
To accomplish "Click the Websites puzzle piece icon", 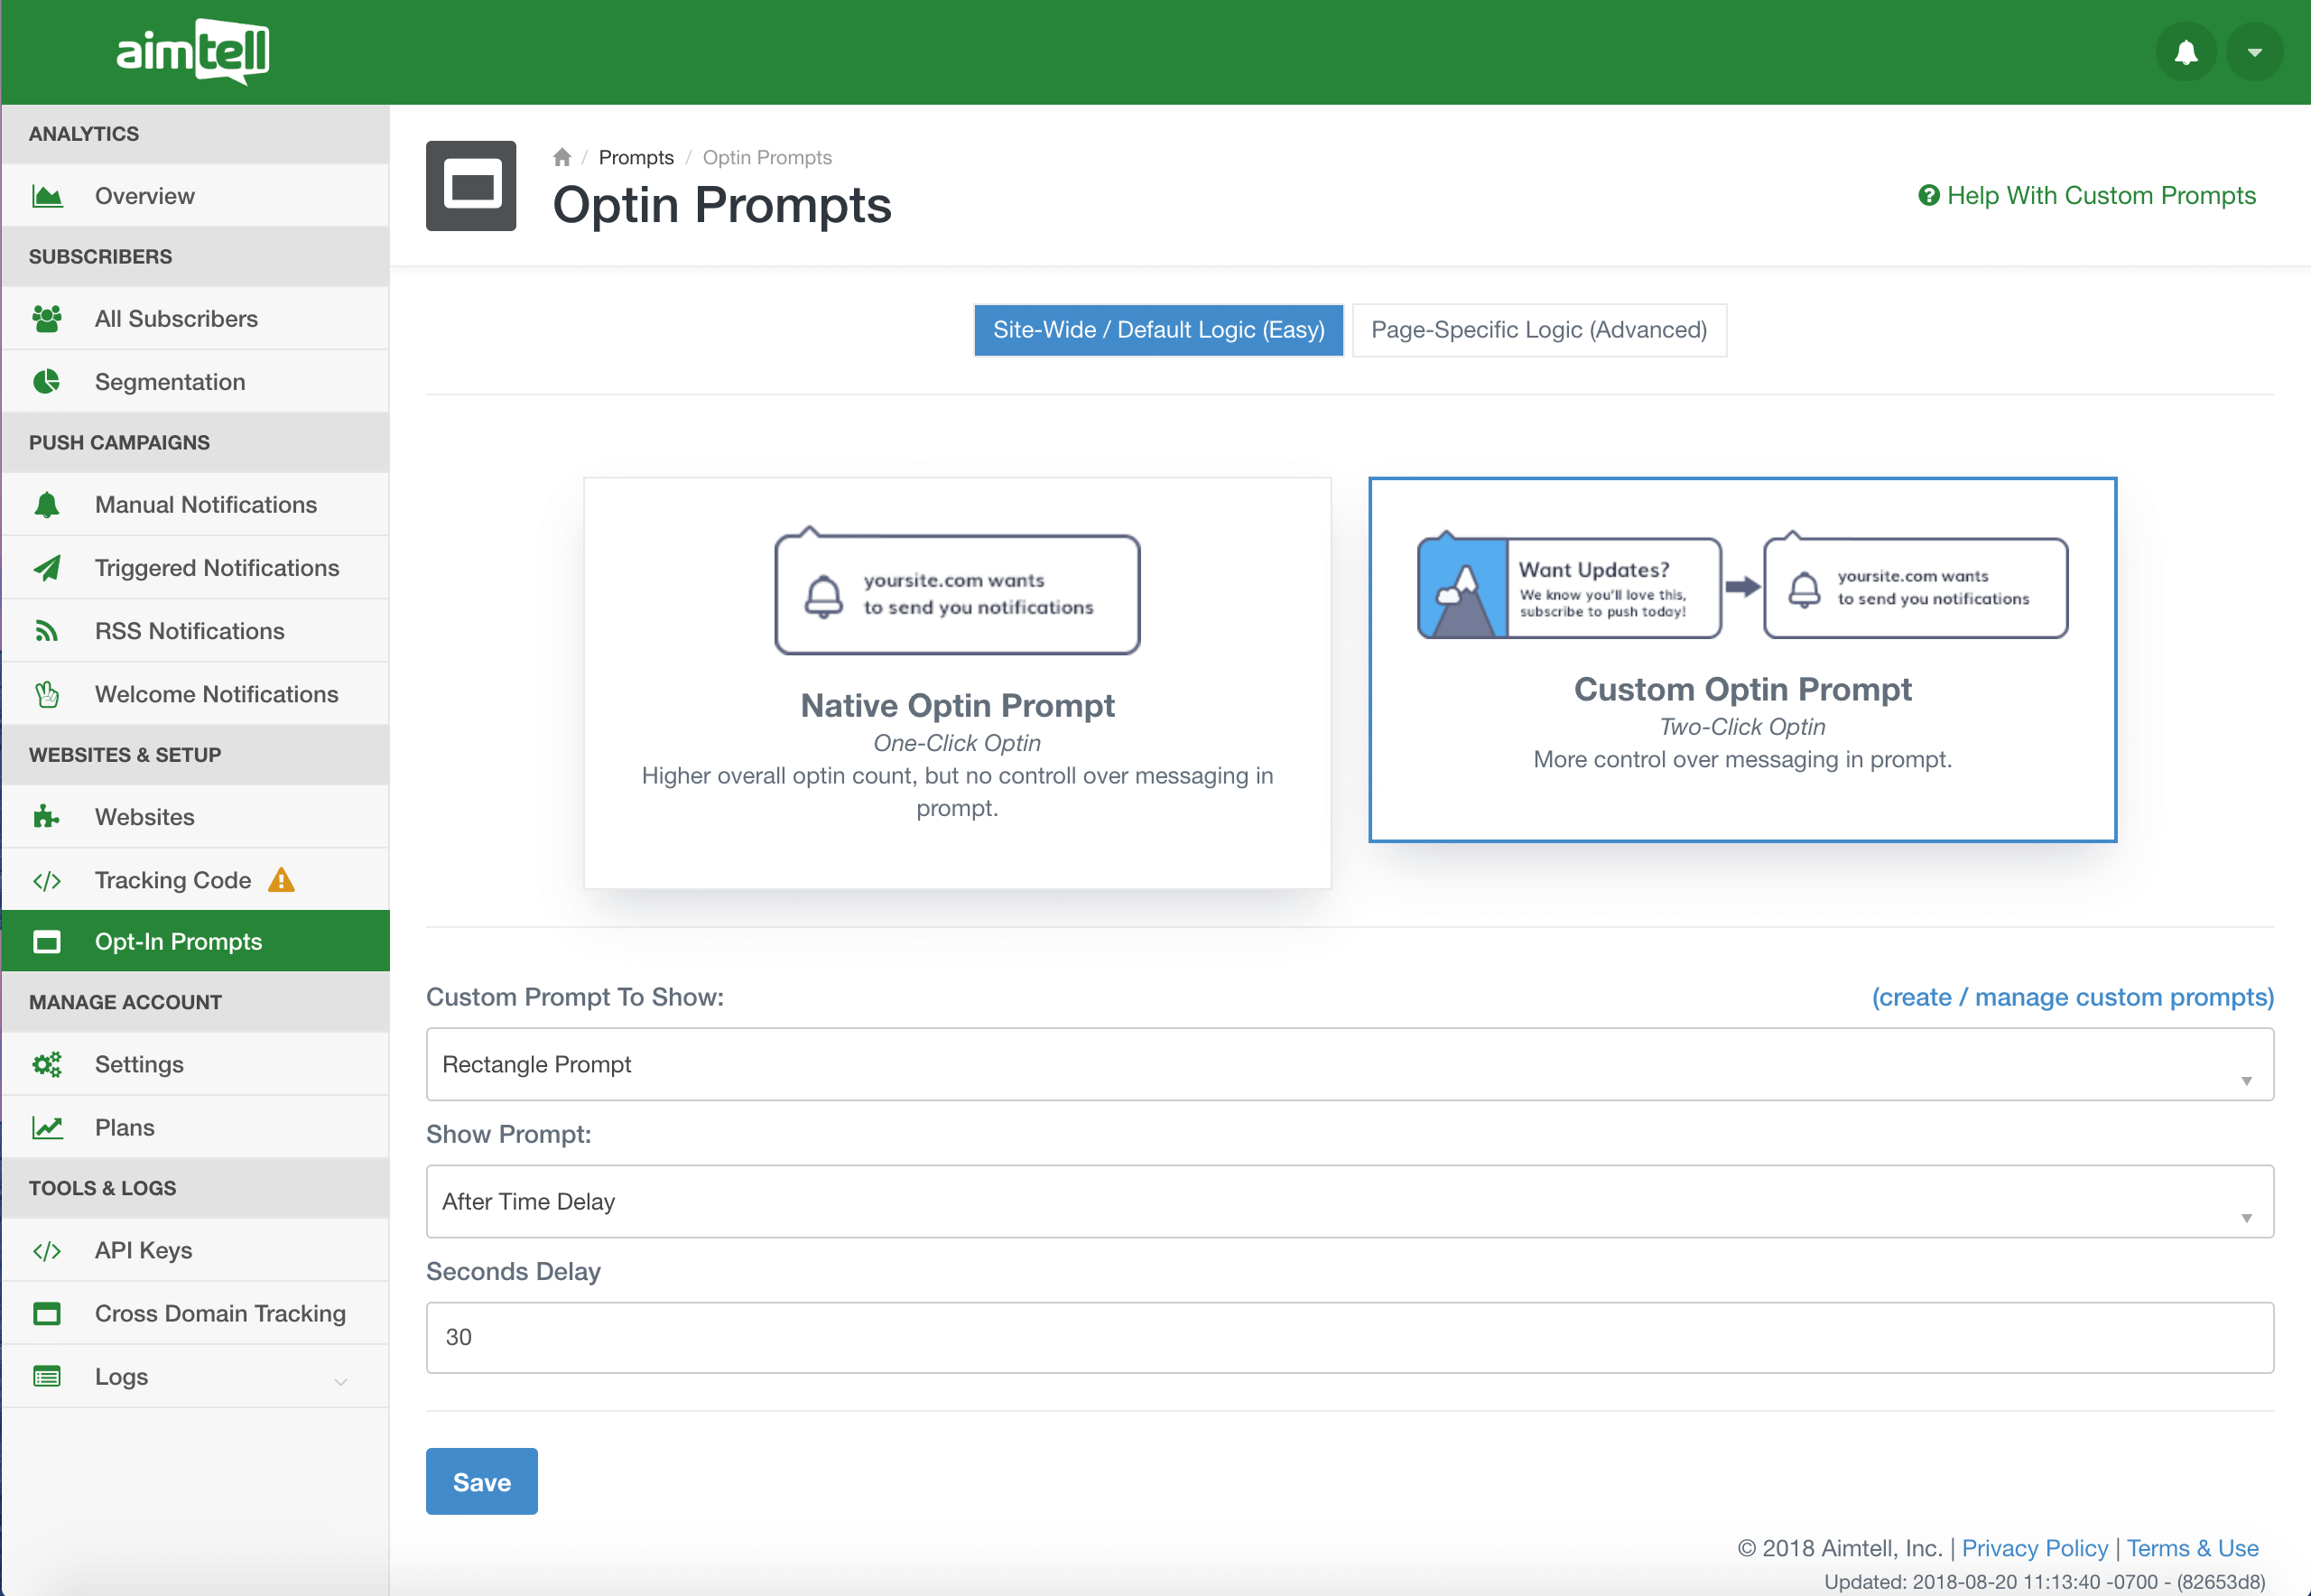I will point(47,817).
